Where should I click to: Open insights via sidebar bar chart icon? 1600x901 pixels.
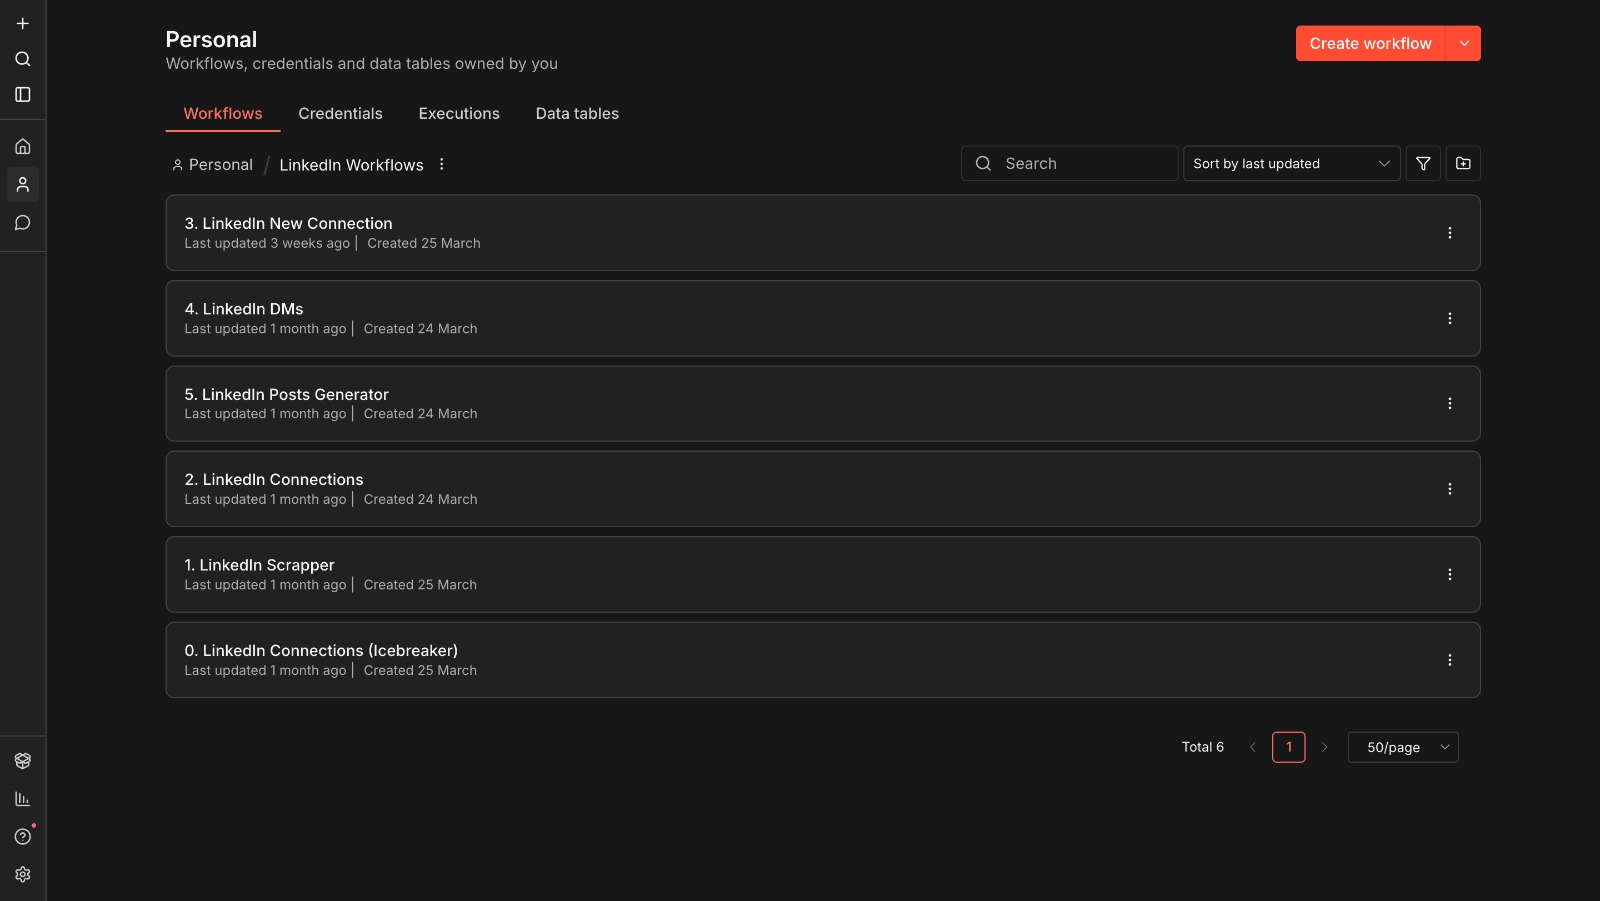(x=22, y=799)
